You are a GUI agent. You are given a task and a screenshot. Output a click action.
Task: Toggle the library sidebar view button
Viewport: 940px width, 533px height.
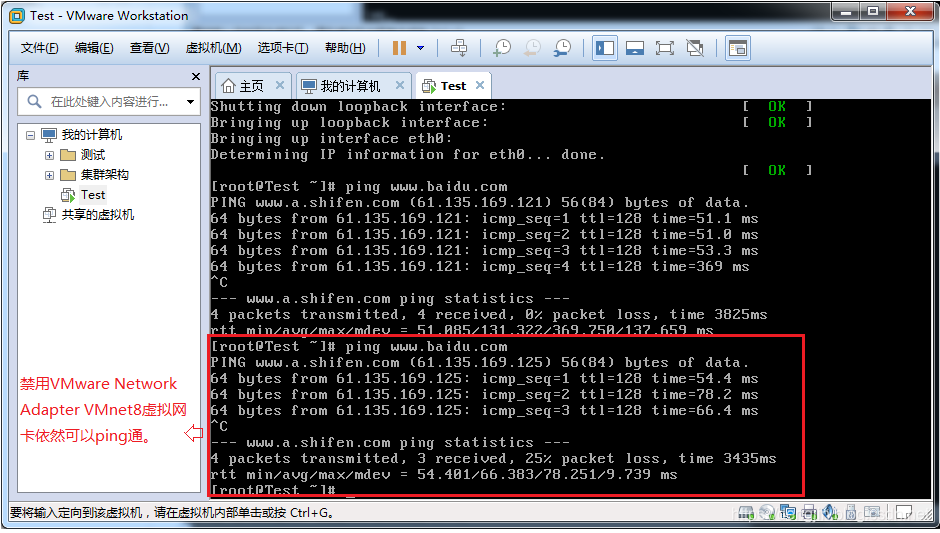(x=604, y=48)
